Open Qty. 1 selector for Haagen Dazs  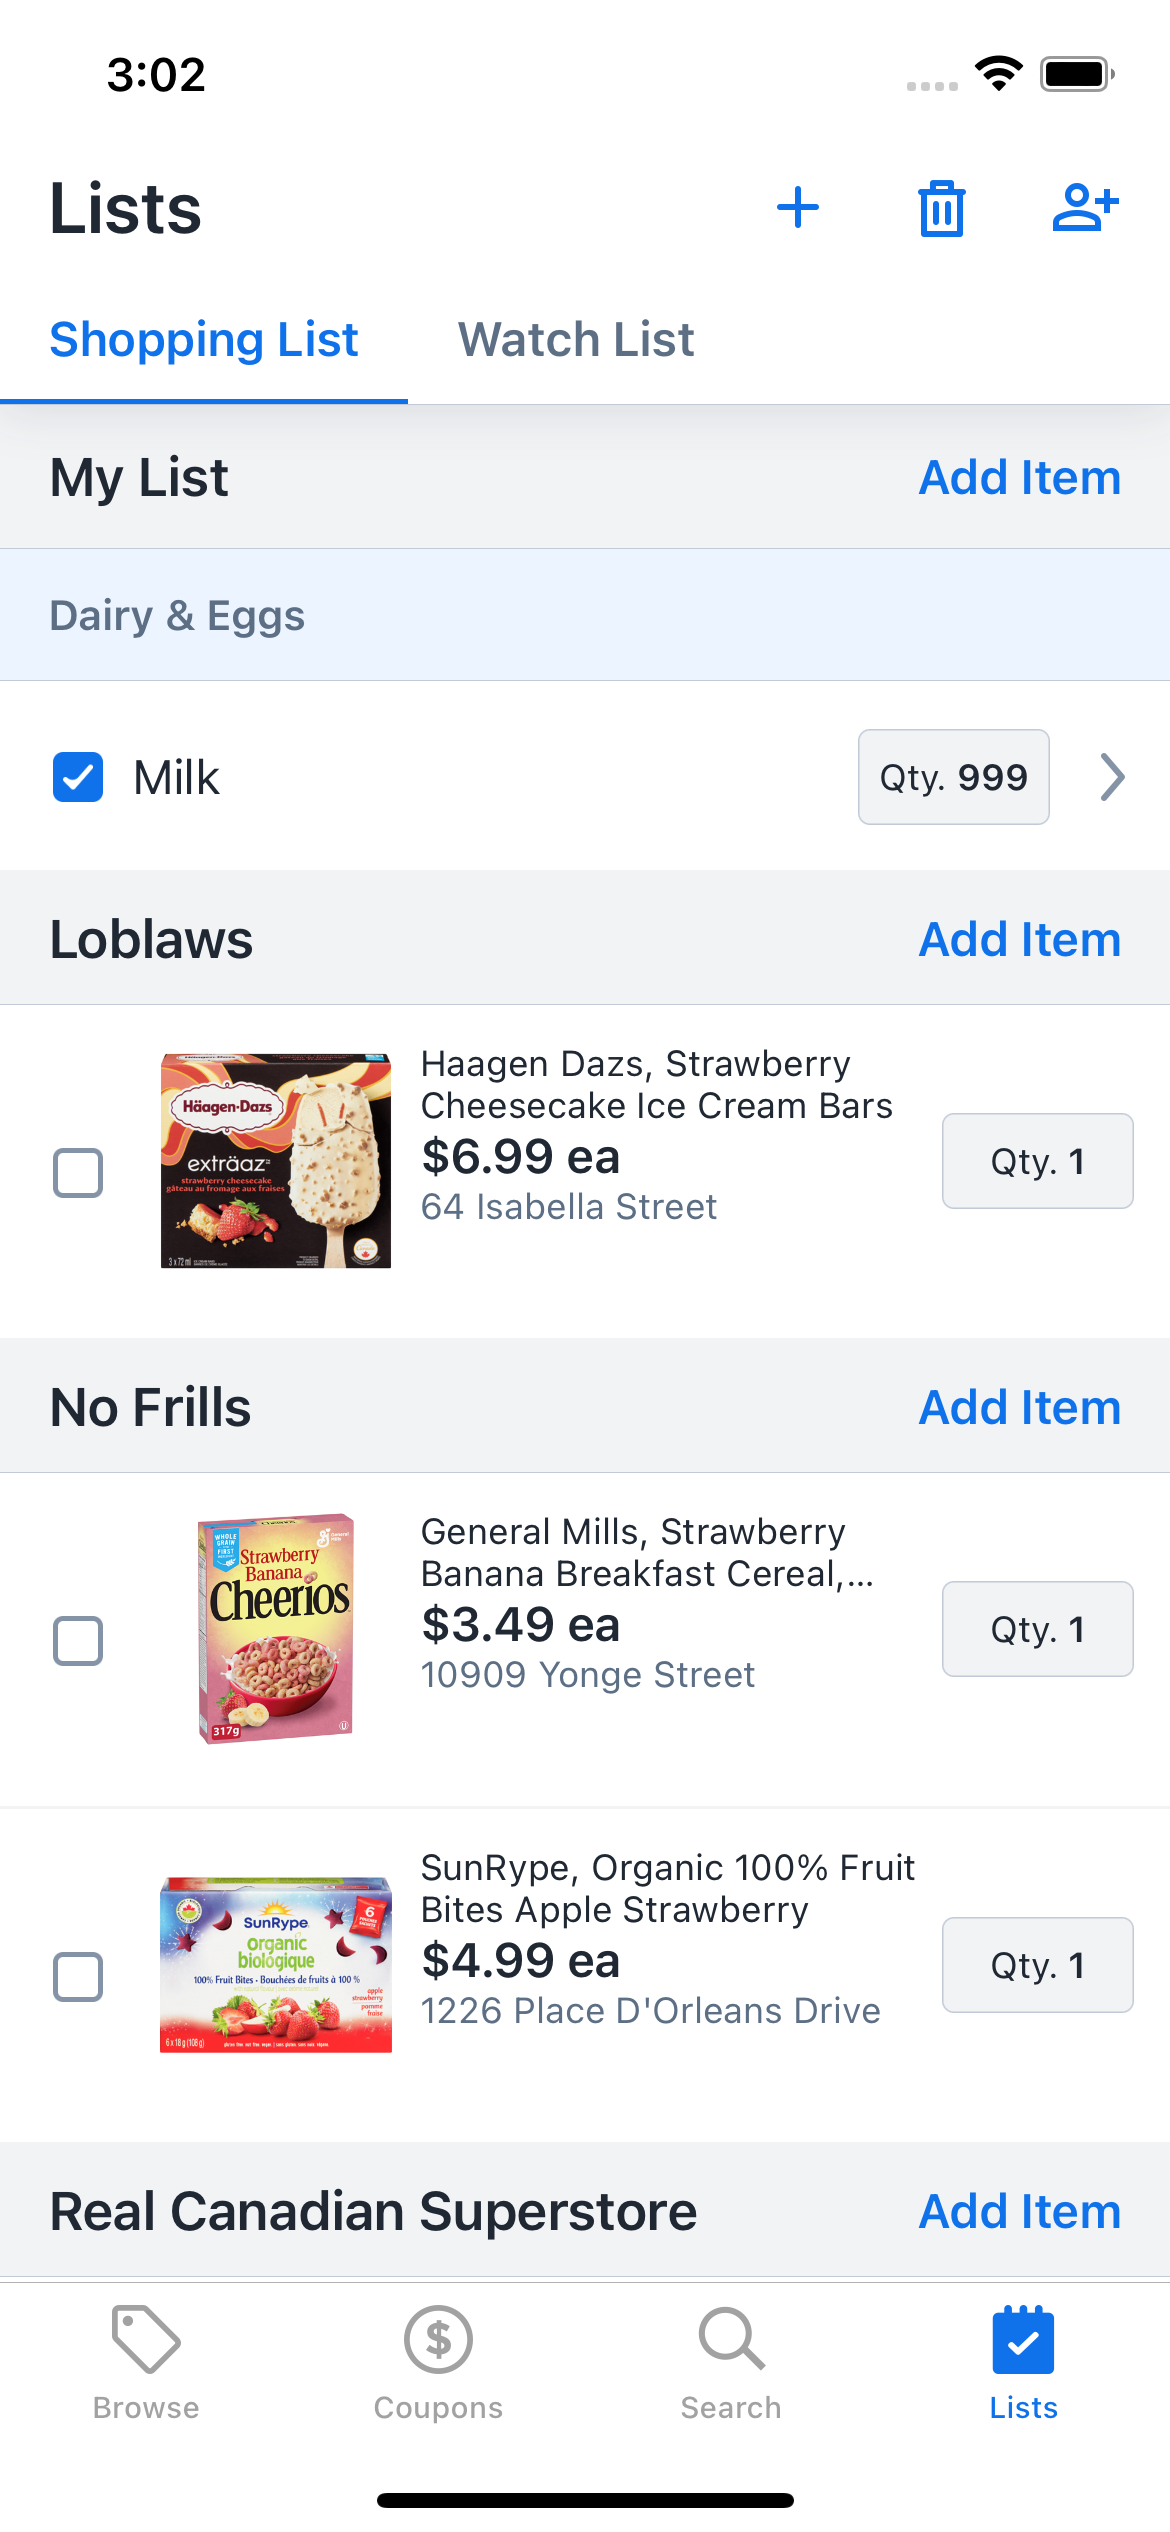[x=1038, y=1161]
